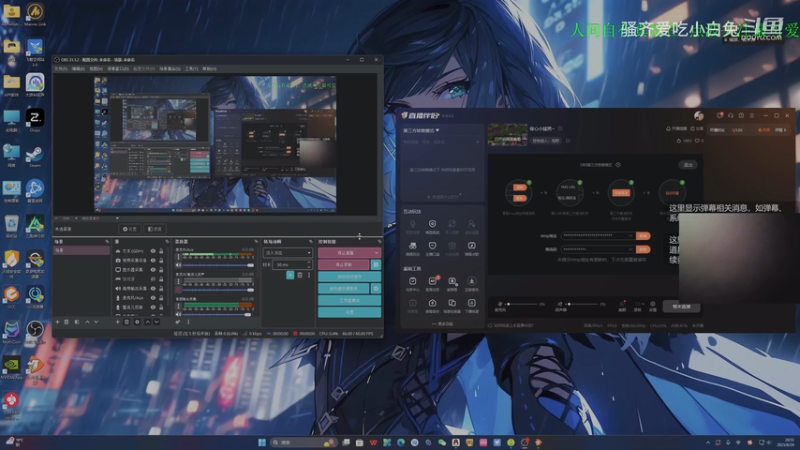This screenshot has height=450, width=800.
Task: Open customer service headset icon in companion
Action: pyautogui.click(x=731, y=116)
